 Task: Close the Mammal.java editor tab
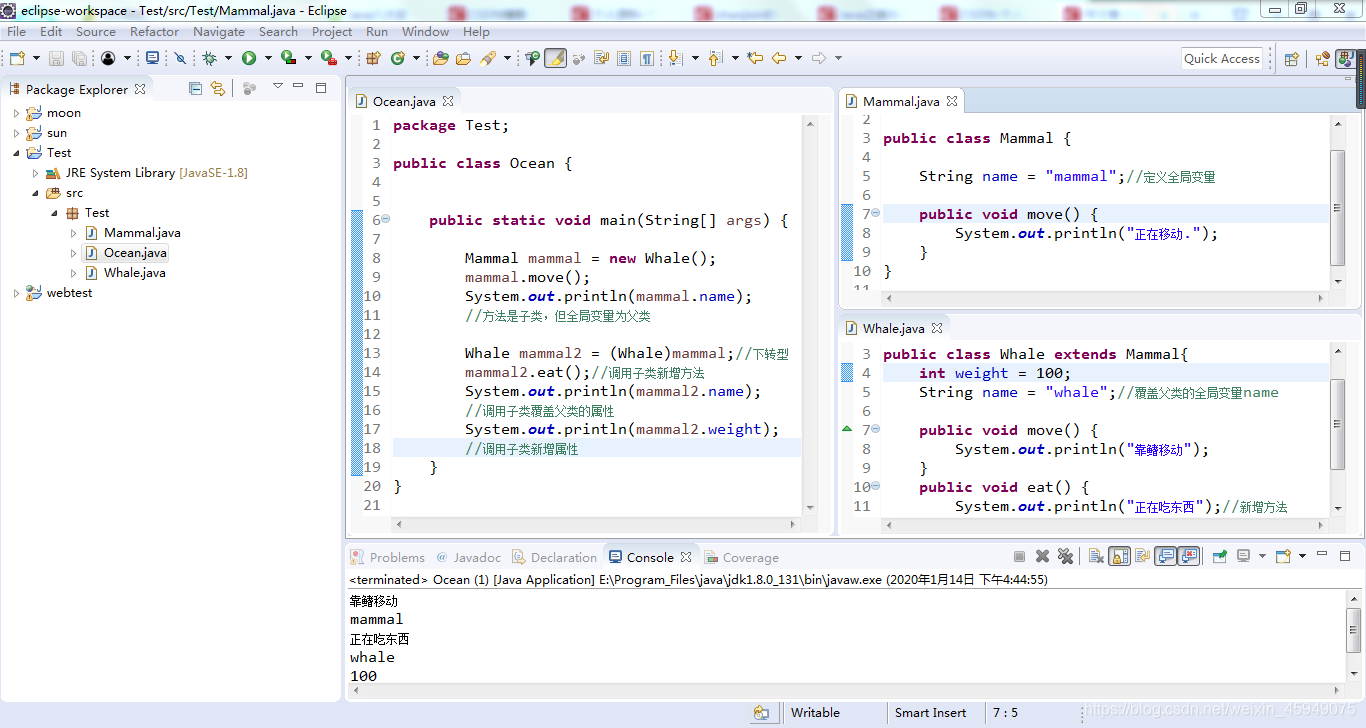pyautogui.click(x=952, y=101)
